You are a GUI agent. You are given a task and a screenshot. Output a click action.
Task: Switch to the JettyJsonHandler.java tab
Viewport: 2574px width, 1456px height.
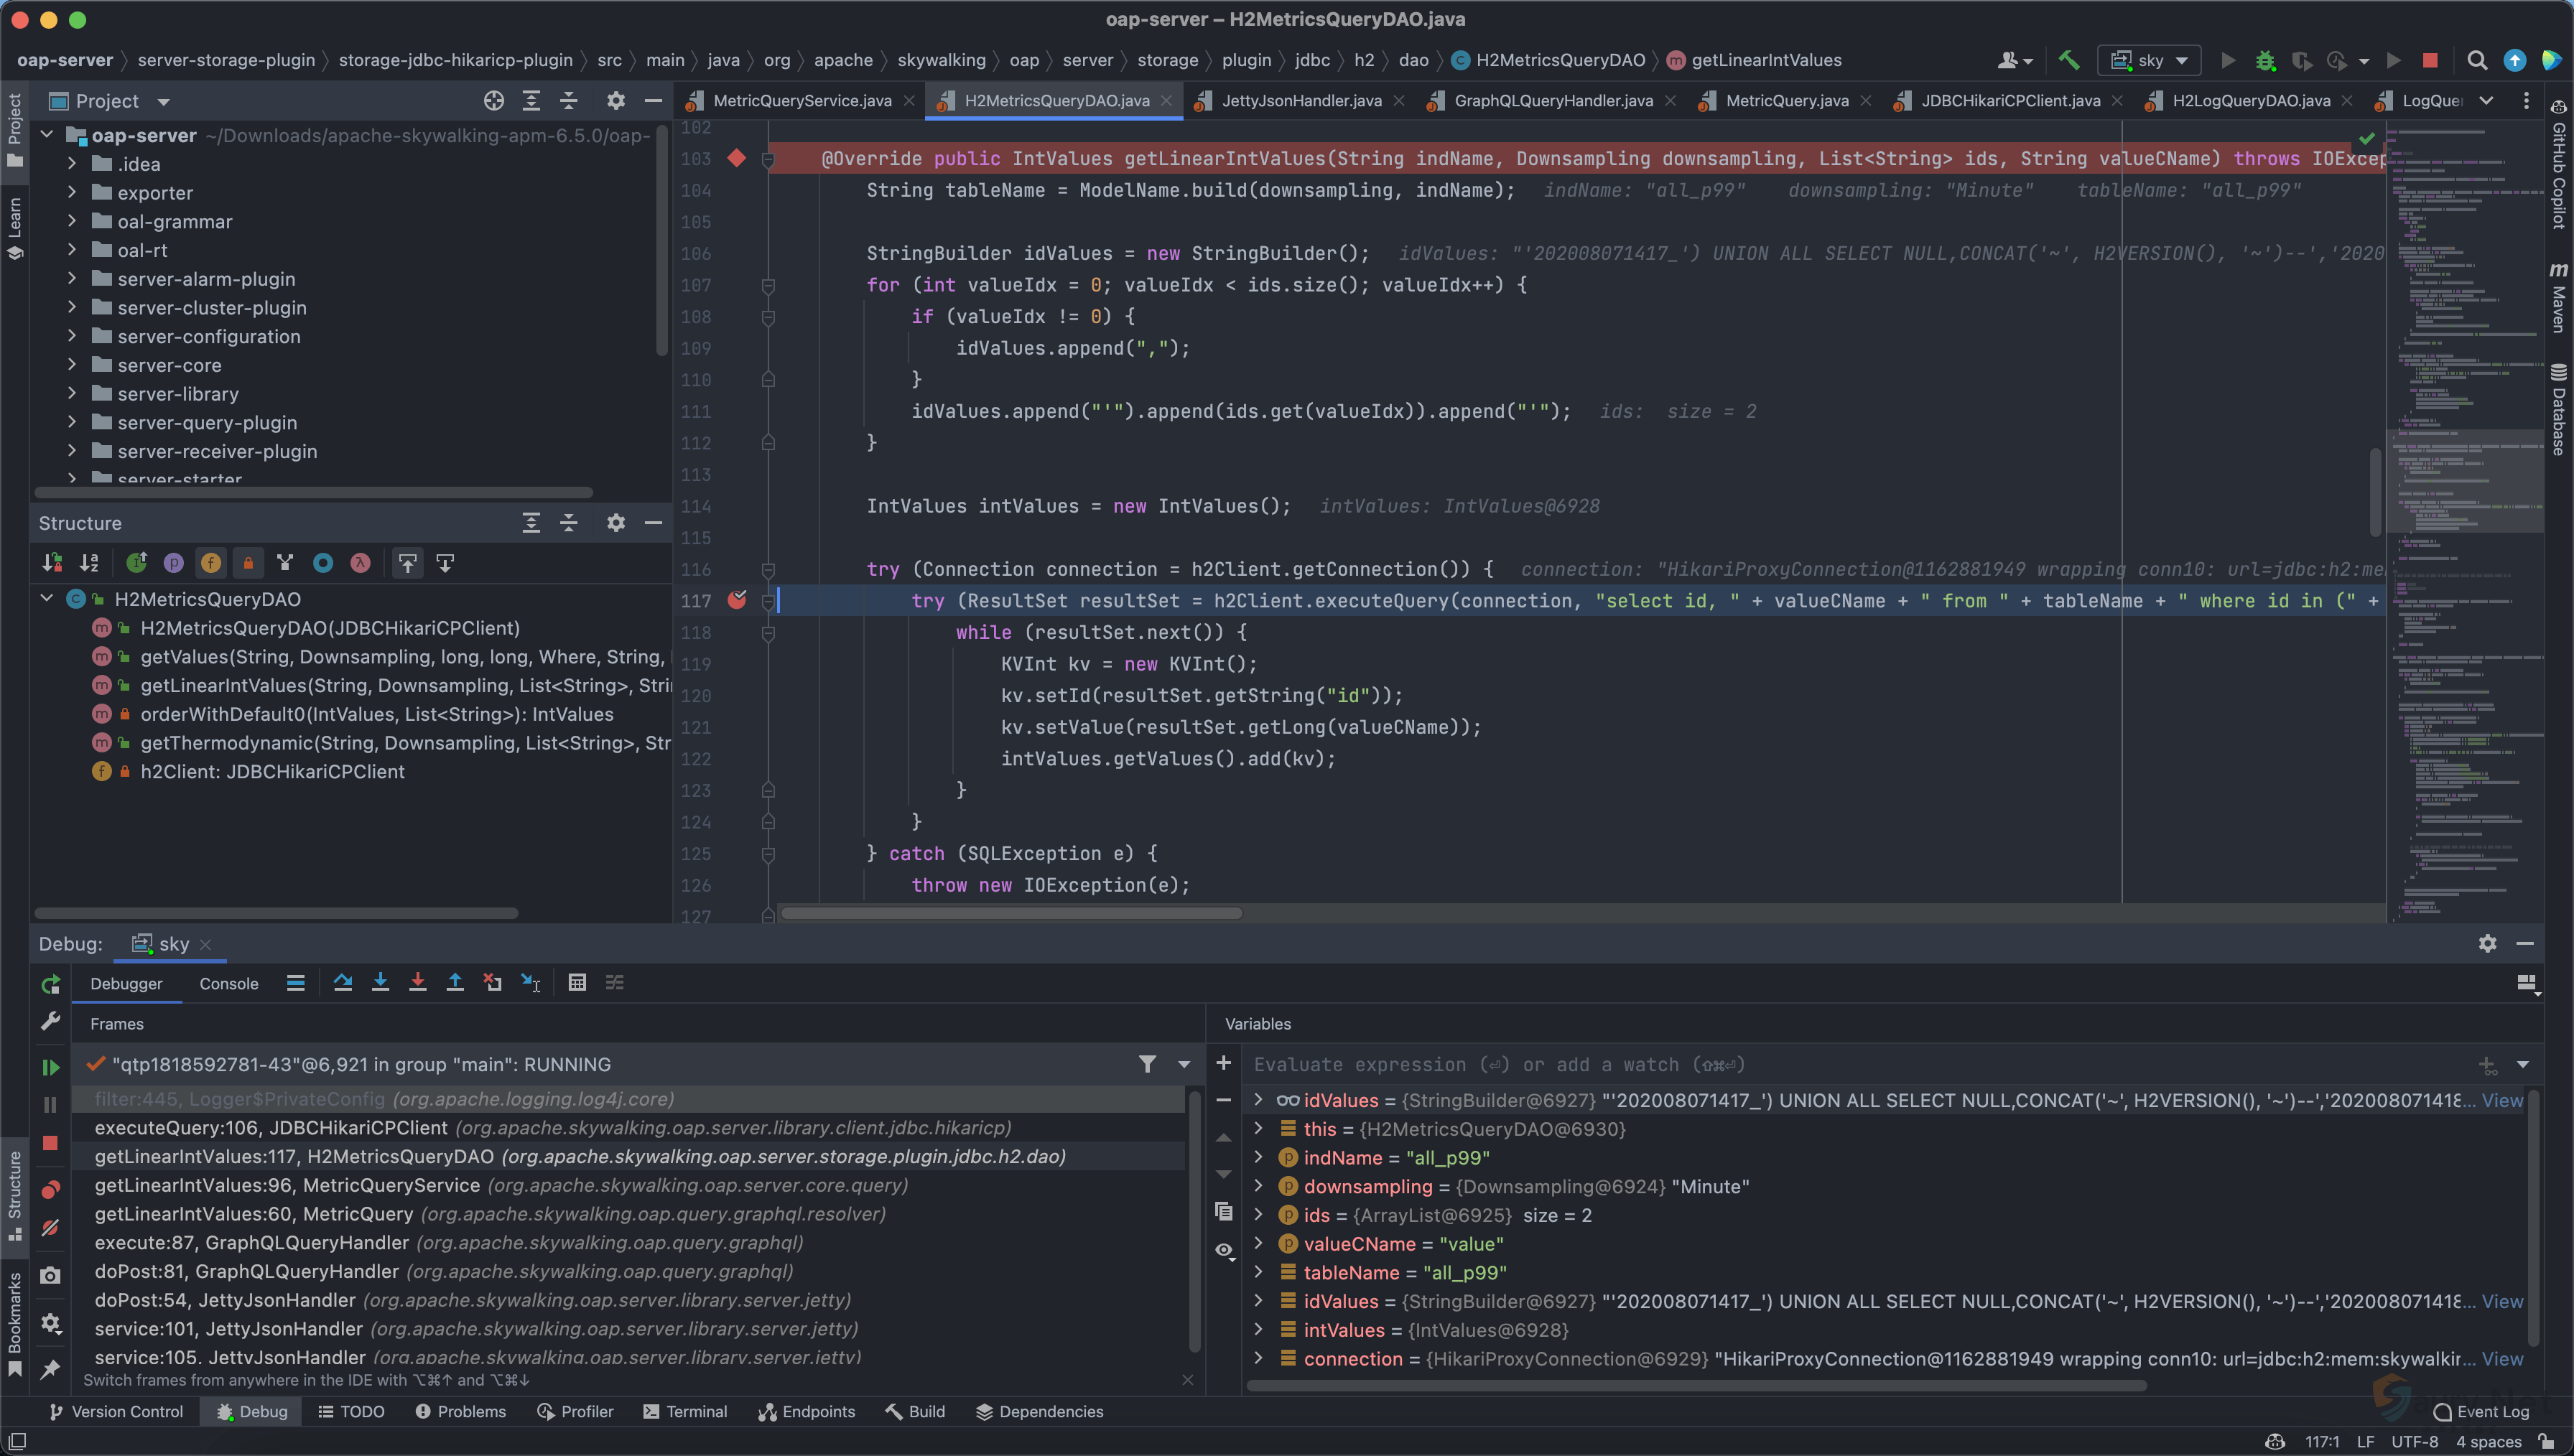tap(1301, 101)
